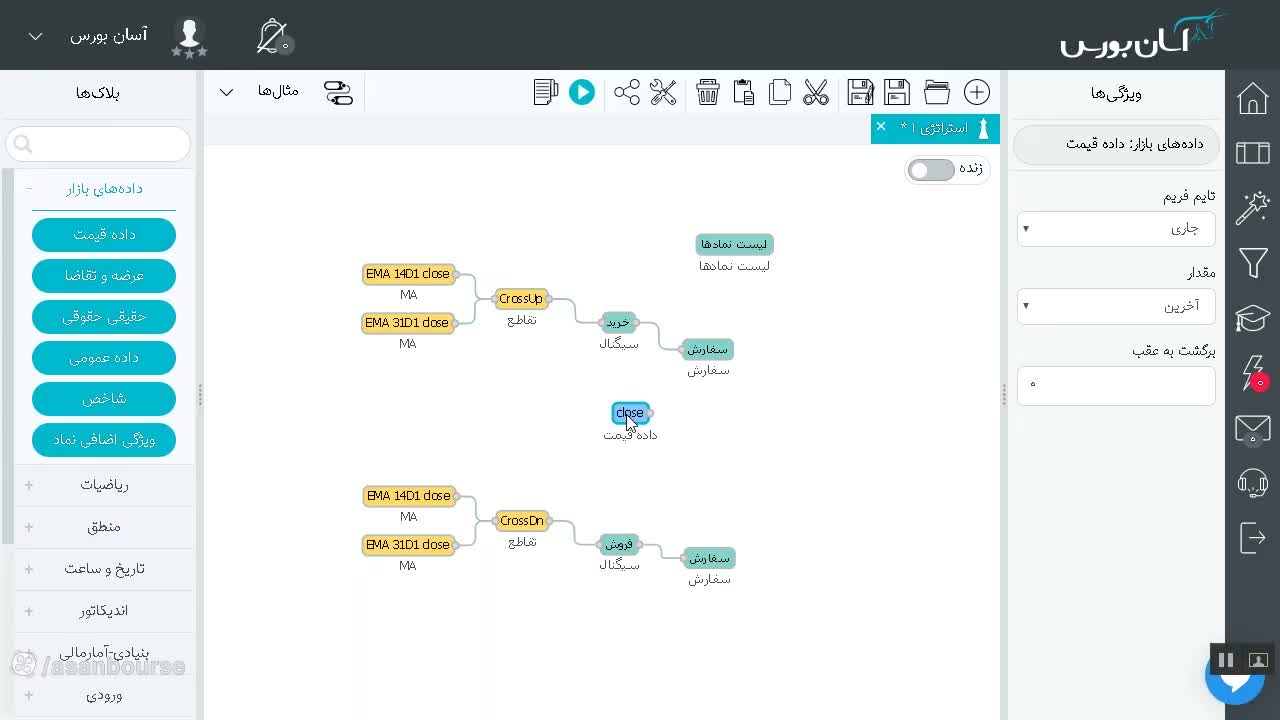Click the share icon in toolbar
This screenshot has width=1280, height=720.
627,93
